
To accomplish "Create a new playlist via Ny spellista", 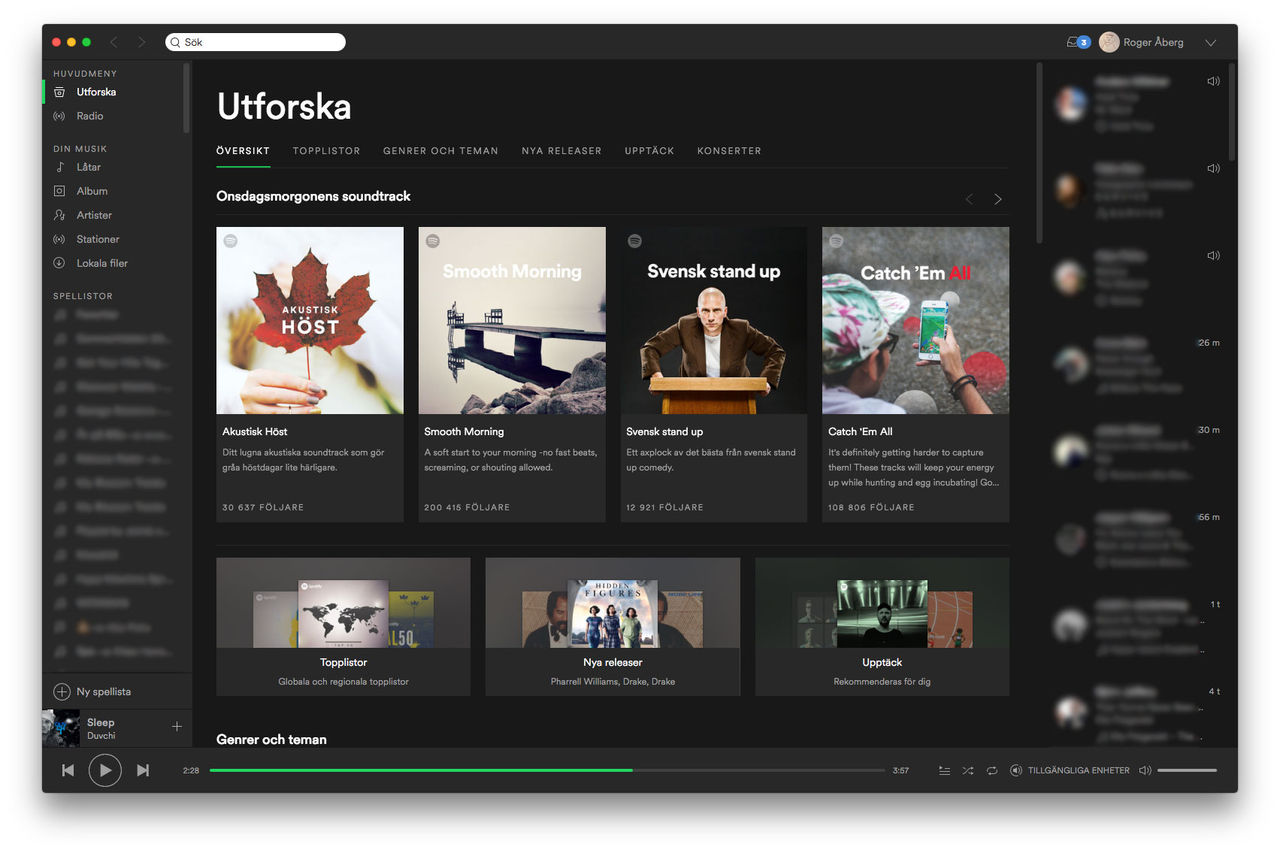I will [x=92, y=692].
